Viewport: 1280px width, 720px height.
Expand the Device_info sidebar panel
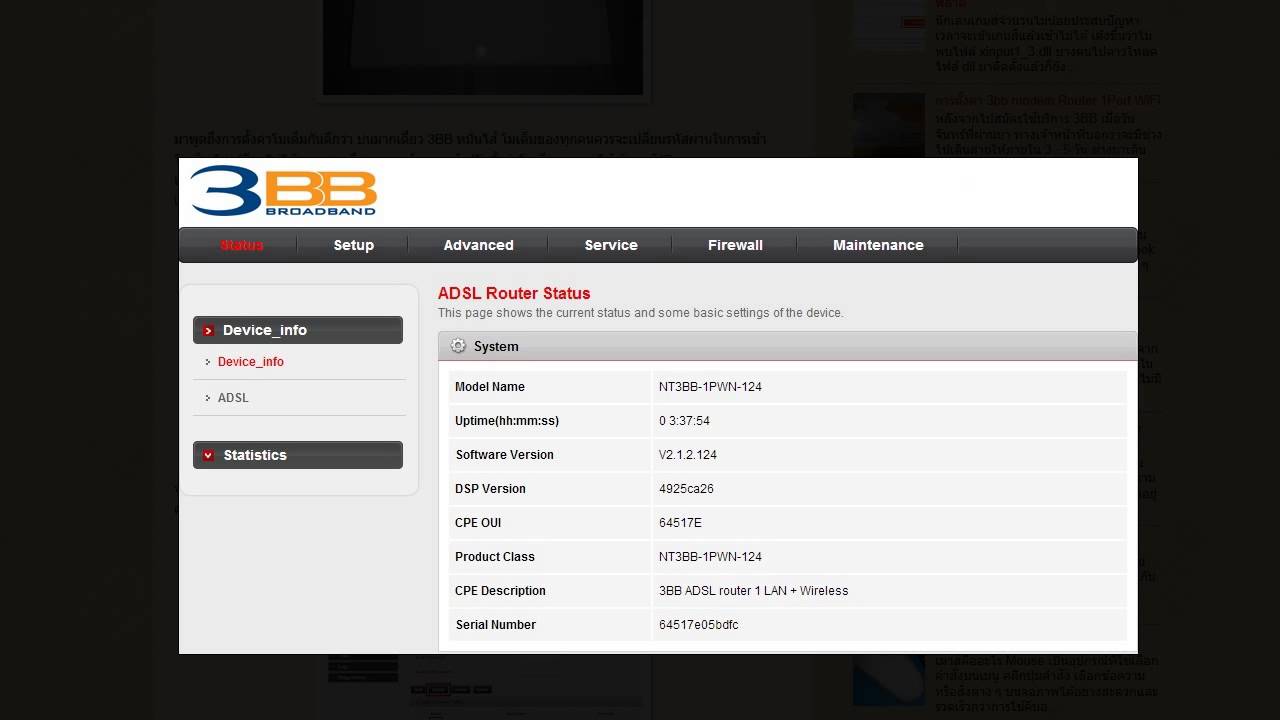coord(297,330)
